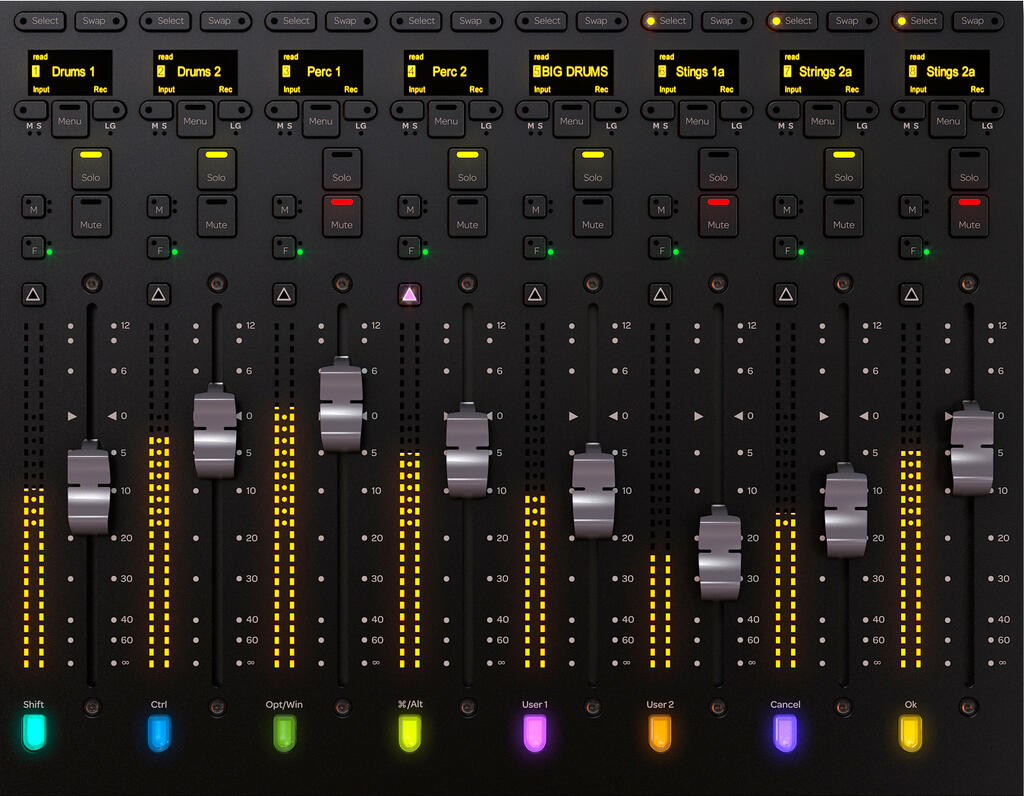Image resolution: width=1024 pixels, height=796 pixels.
Task: Open the Menu on the Strings 2a channel
Action: point(822,121)
